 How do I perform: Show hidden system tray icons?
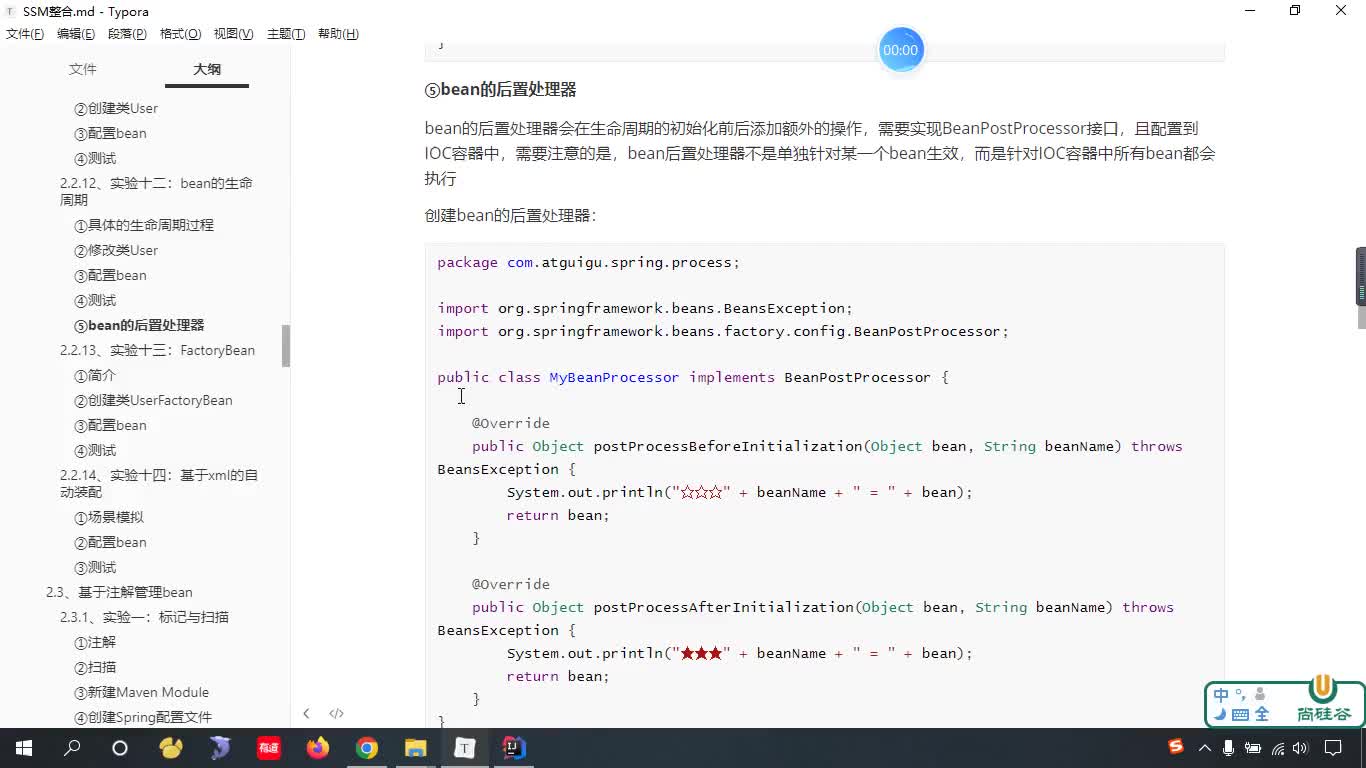(x=1204, y=748)
